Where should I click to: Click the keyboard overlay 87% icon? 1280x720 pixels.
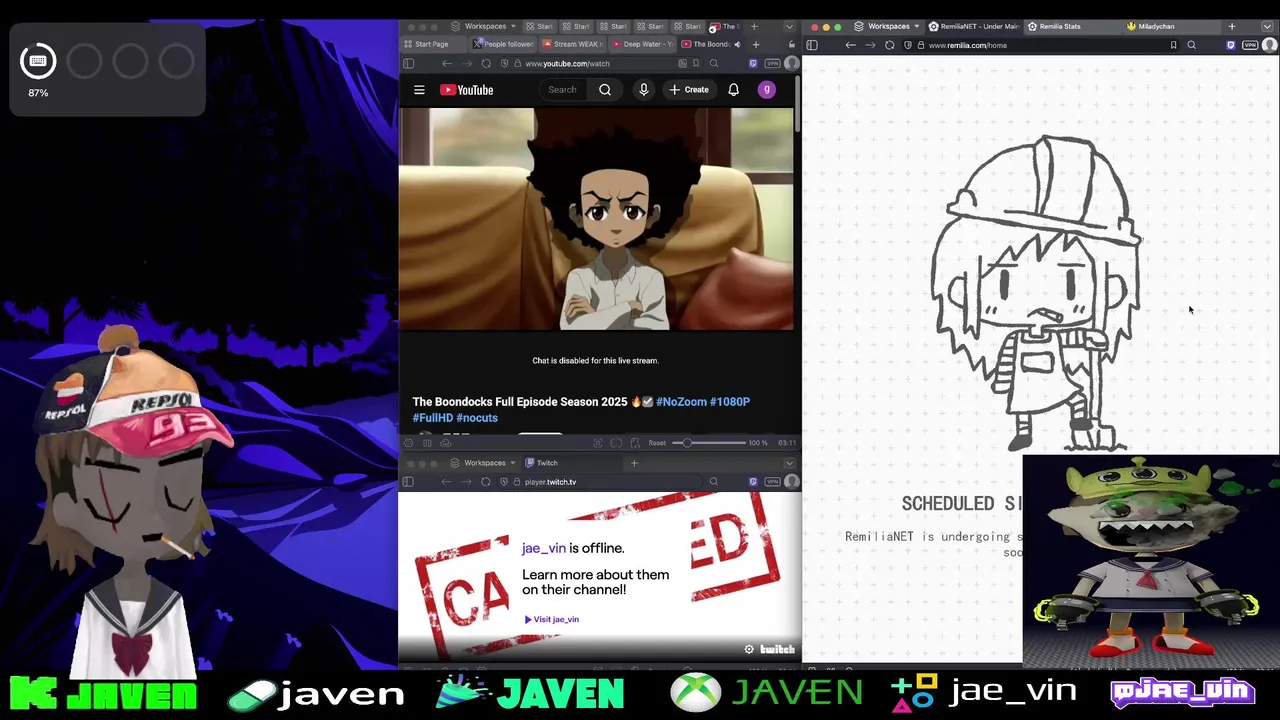click(38, 62)
